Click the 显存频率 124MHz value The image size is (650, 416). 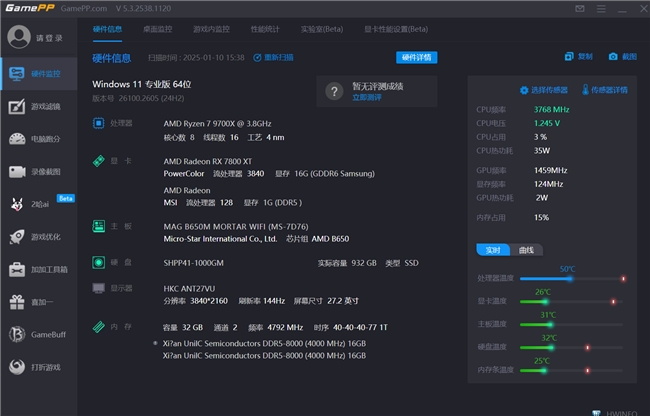548,184
